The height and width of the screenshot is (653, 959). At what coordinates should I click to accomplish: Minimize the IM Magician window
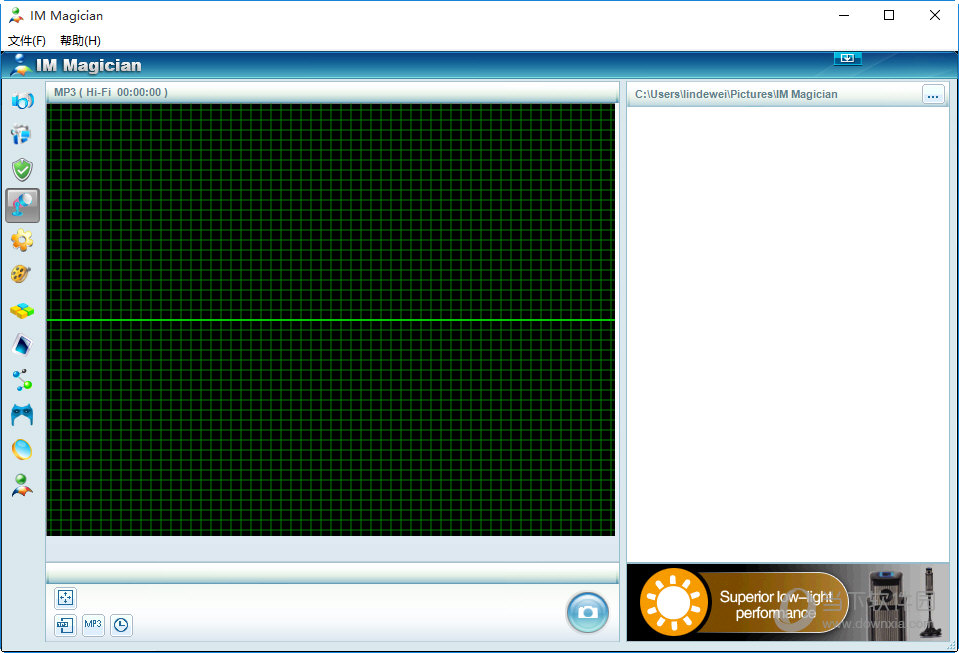(x=845, y=15)
